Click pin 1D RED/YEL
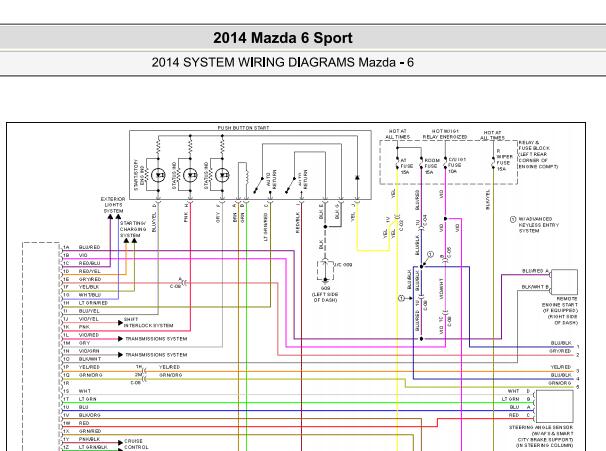Viewport: 606px width, 451px height. point(81,271)
